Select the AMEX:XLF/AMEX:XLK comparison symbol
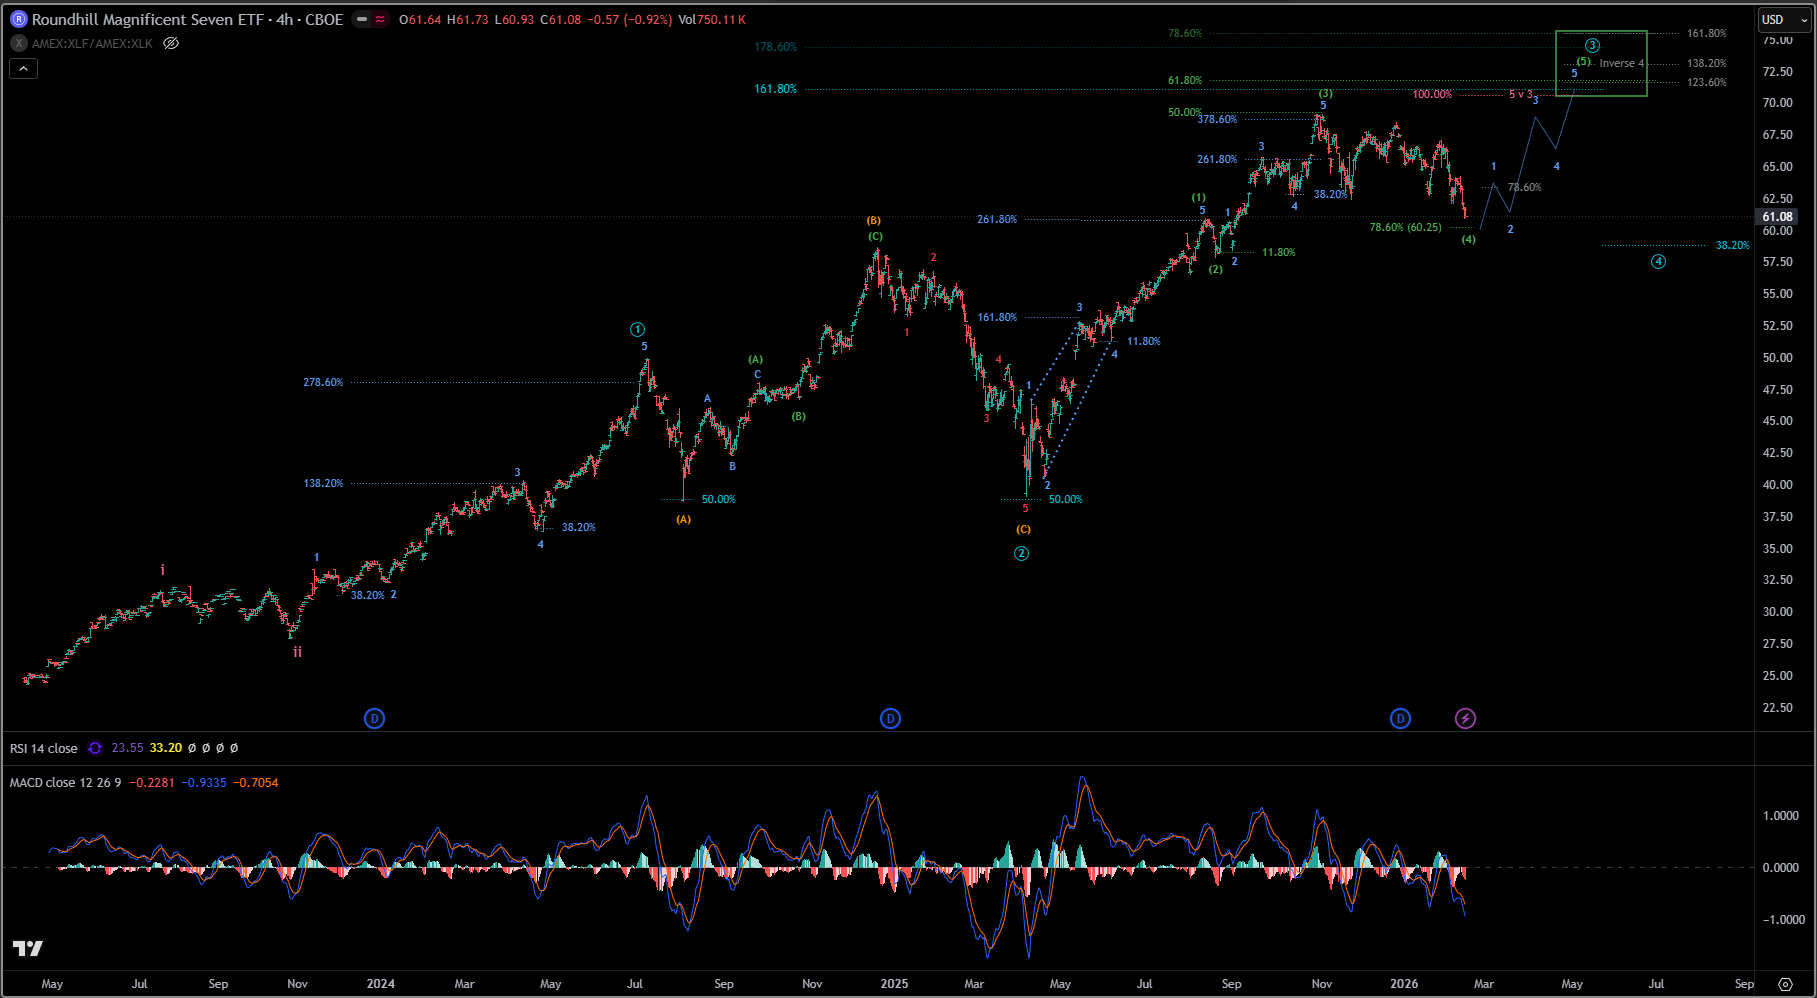The width and height of the screenshot is (1817, 998). tap(92, 43)
